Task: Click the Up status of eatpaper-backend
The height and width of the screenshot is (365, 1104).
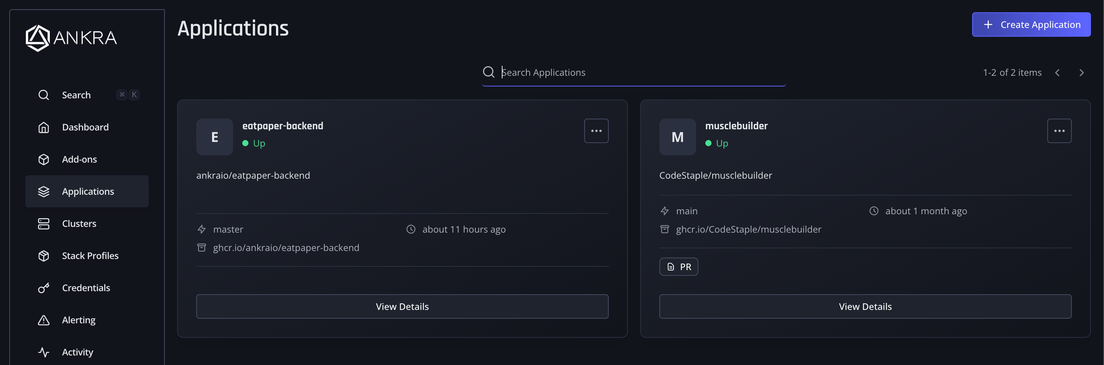Action: [253, 143]
